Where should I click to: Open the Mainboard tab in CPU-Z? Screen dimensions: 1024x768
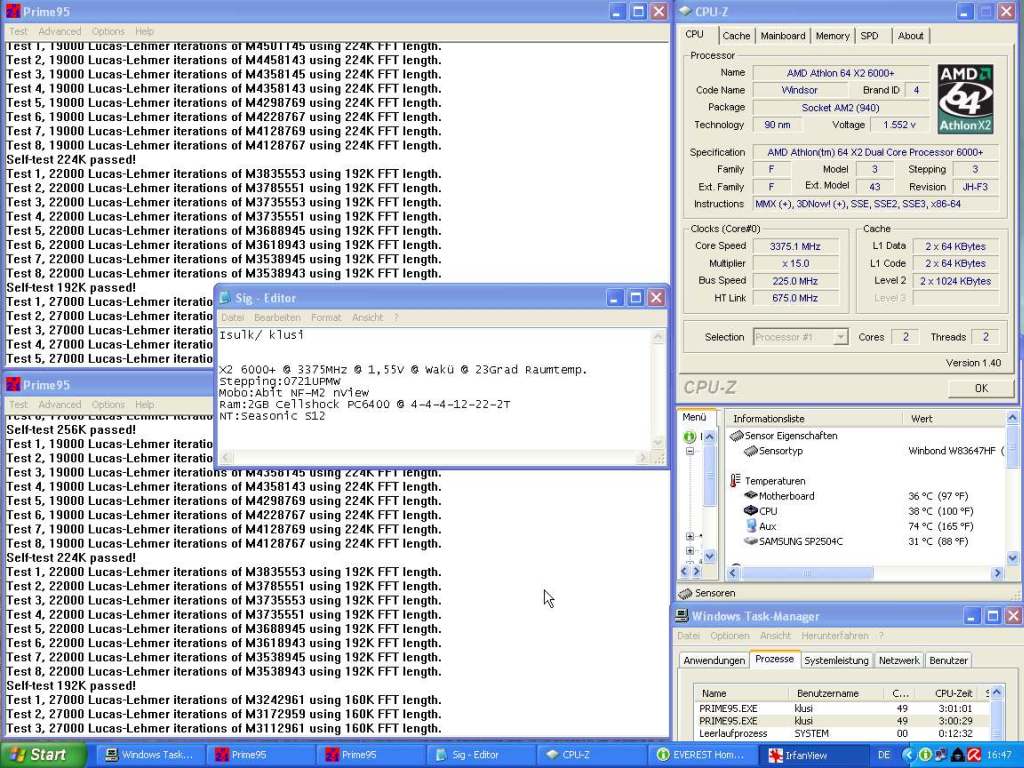(x=782, y=36)
